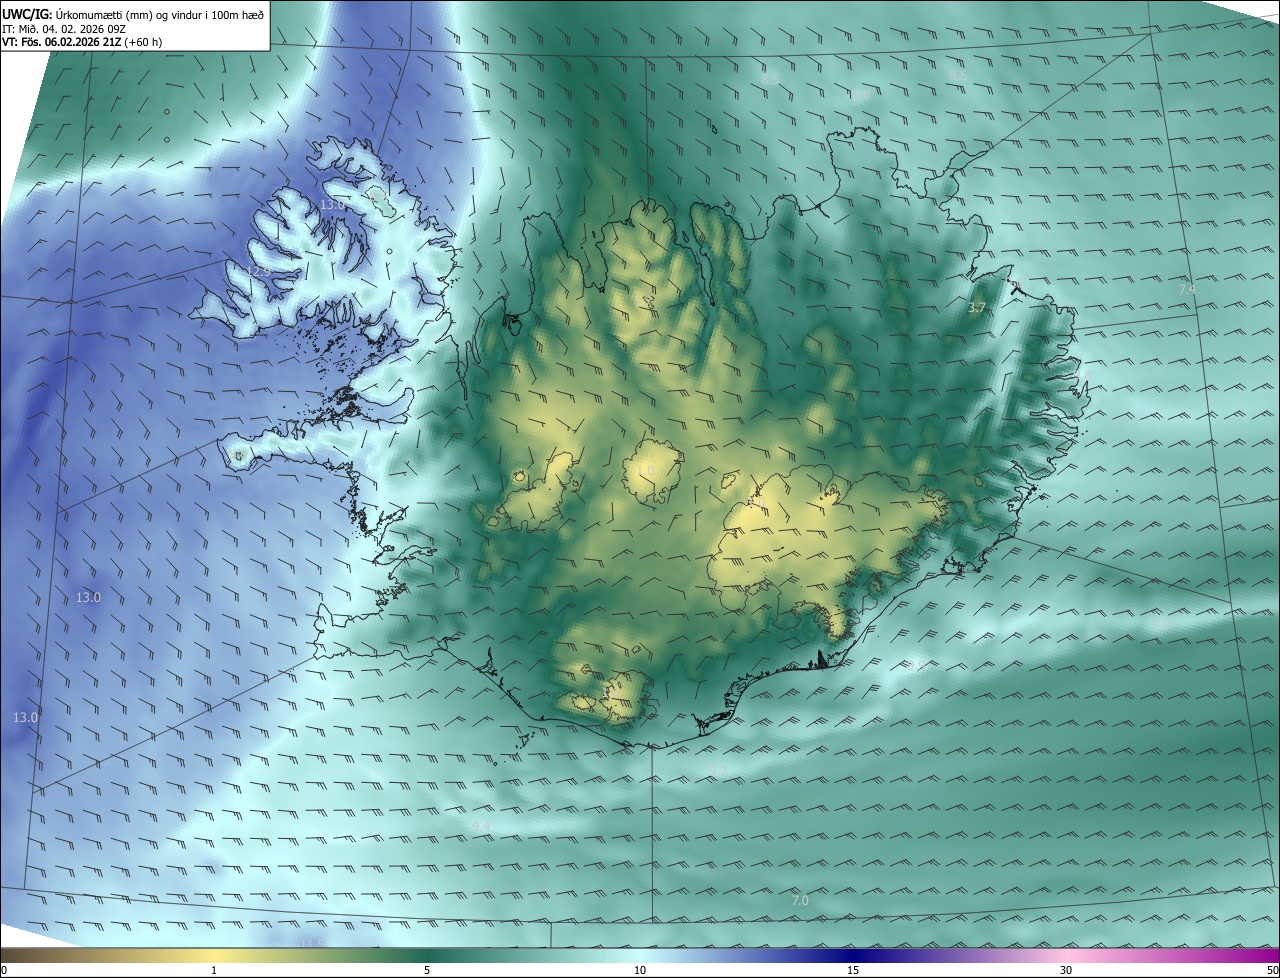This screenshot has height=978, width=1280.
Task: Click the 7.4 value label off the east coast
Action: pos(1187,289)
